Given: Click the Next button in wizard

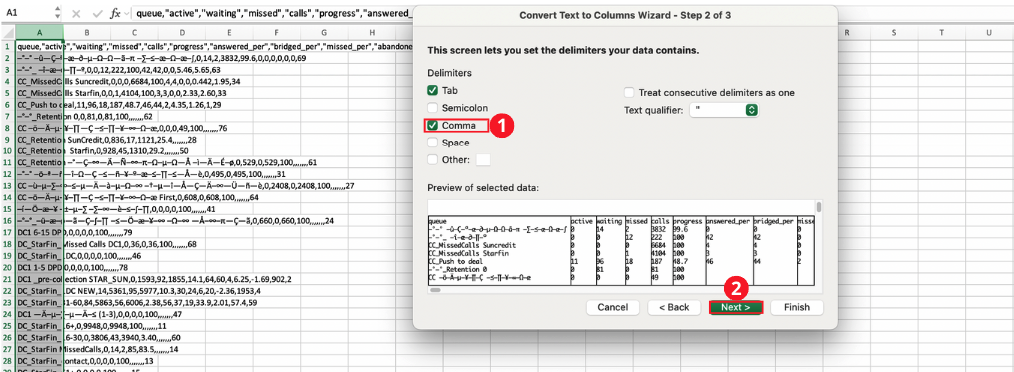Looking at the screenshot, I should point(735,307).
